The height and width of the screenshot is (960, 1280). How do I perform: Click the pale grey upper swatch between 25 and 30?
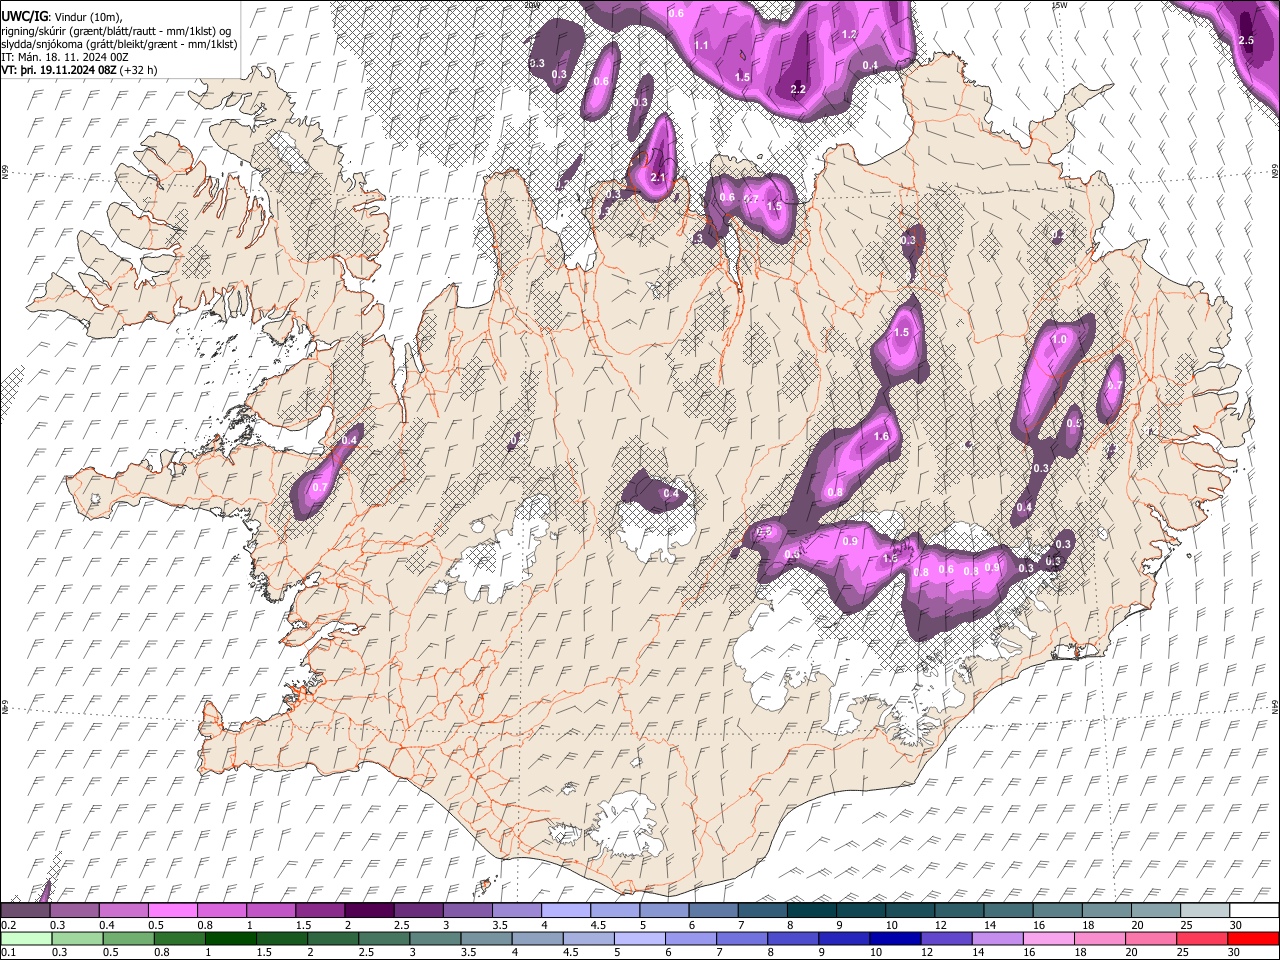click(x=1205, y=911)
